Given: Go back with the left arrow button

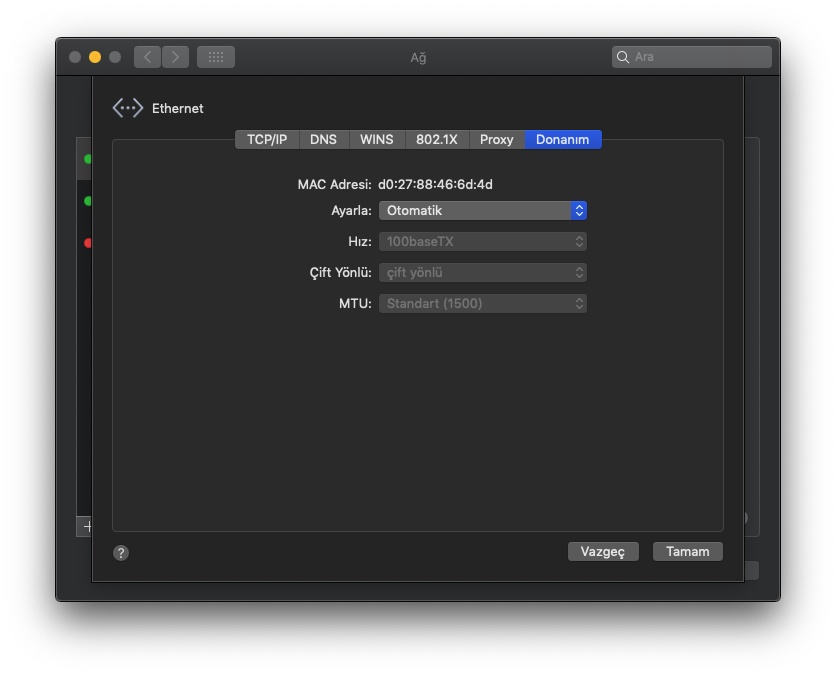Looking at the screenshot, I should [147, 57].
